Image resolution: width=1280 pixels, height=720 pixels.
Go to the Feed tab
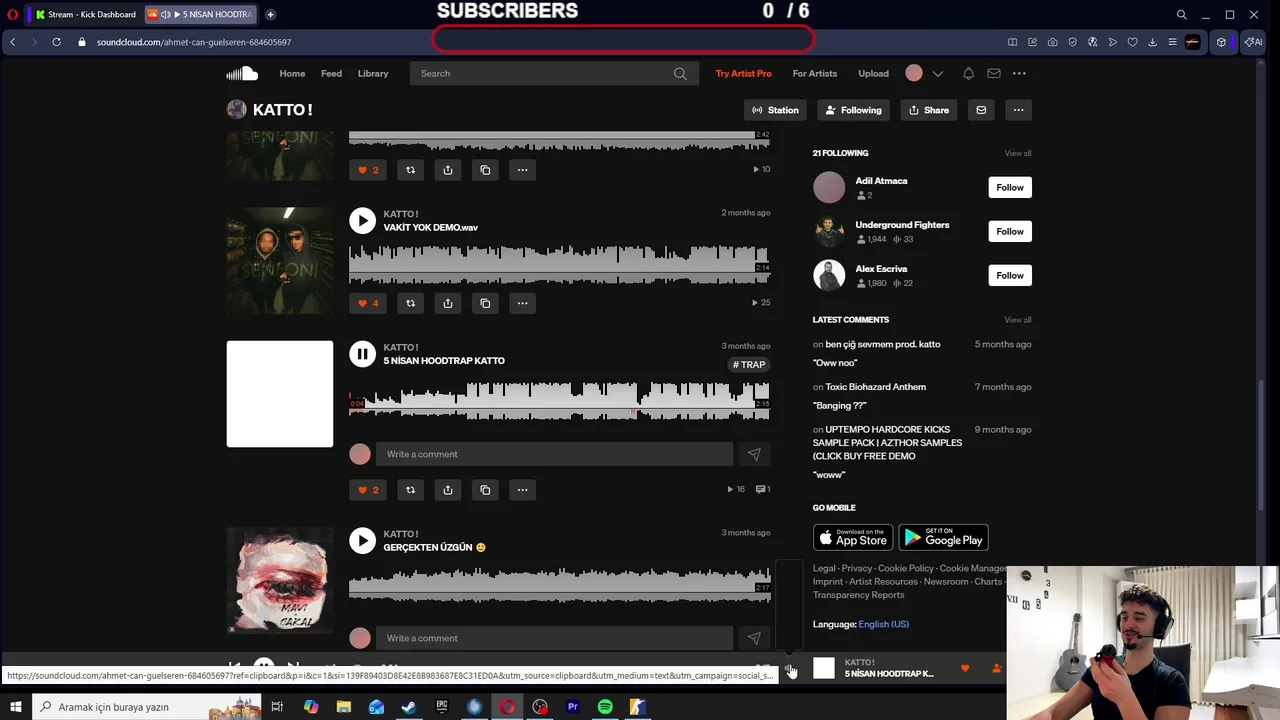pos(331,73)
